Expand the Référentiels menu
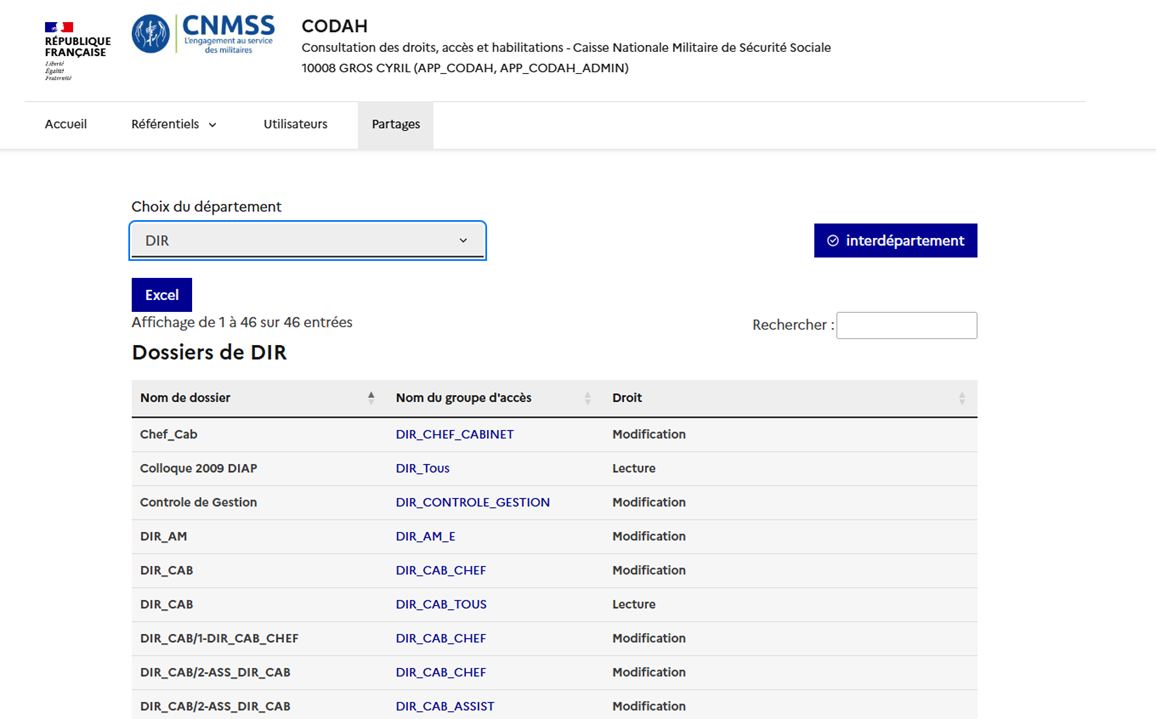The width and height of the screenshot is (1156, 719). pyautogui.click(x=174, y=124)
